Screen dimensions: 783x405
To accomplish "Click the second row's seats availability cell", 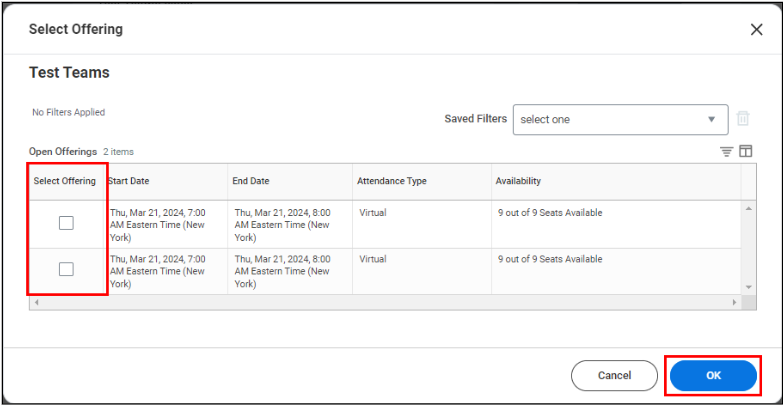I will pos(550,259).
